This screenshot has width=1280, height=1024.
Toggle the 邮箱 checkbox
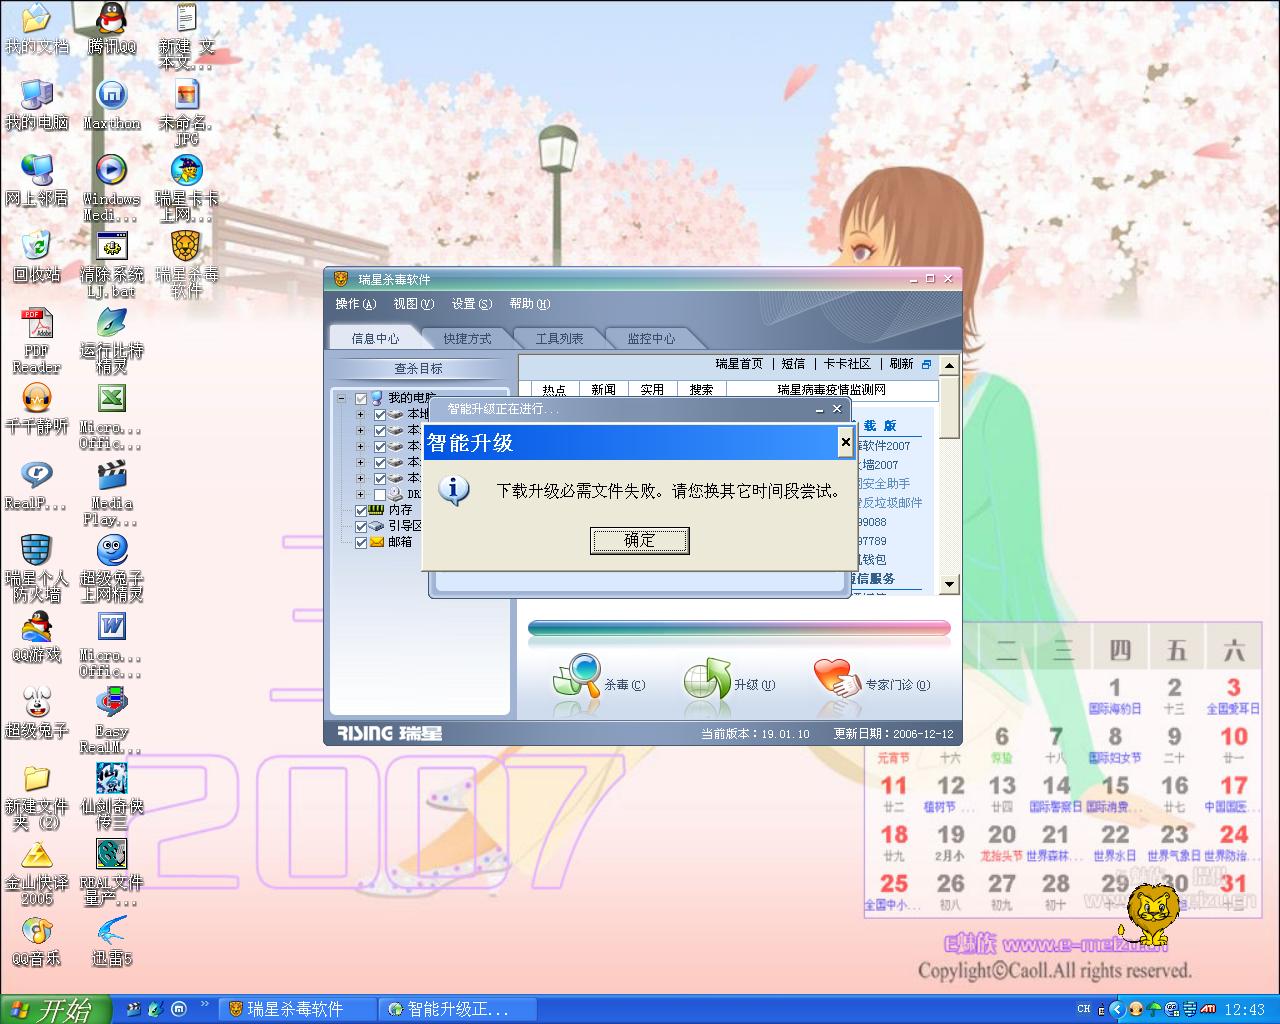(361, 542)
